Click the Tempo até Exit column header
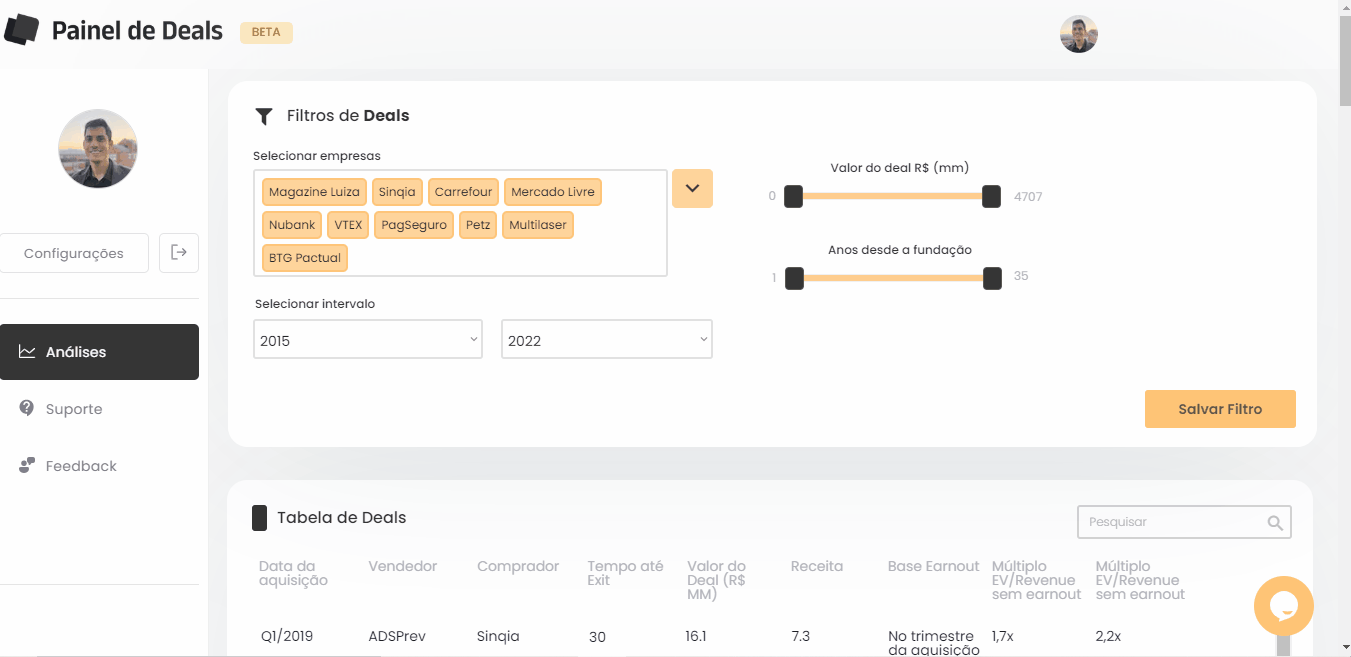The width and height of the screenshot is (1351, 657). click(625, 573)
